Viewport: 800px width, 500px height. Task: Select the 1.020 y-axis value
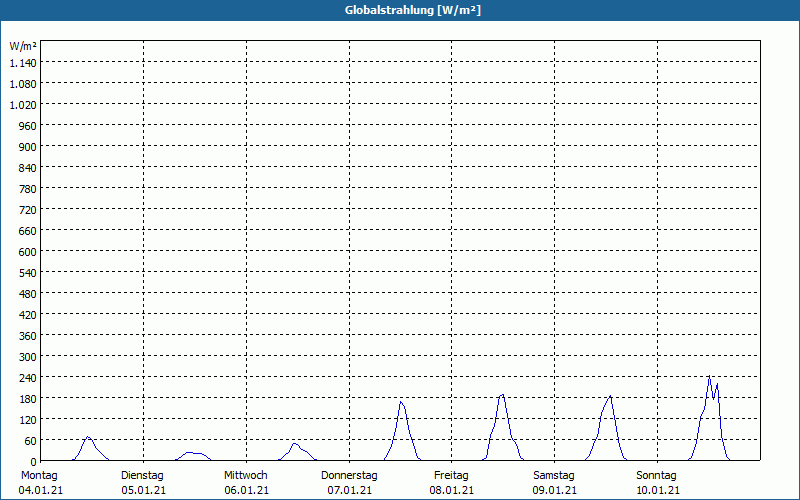[x=23, y=105]
